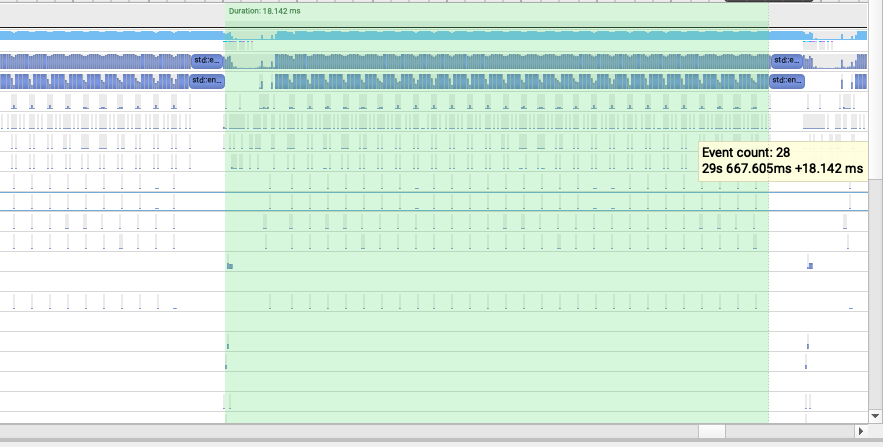883x447 pixels.
Task: Click the gray overview strip right of the selection
Action: pyautogui.click(x=818, y=15)
